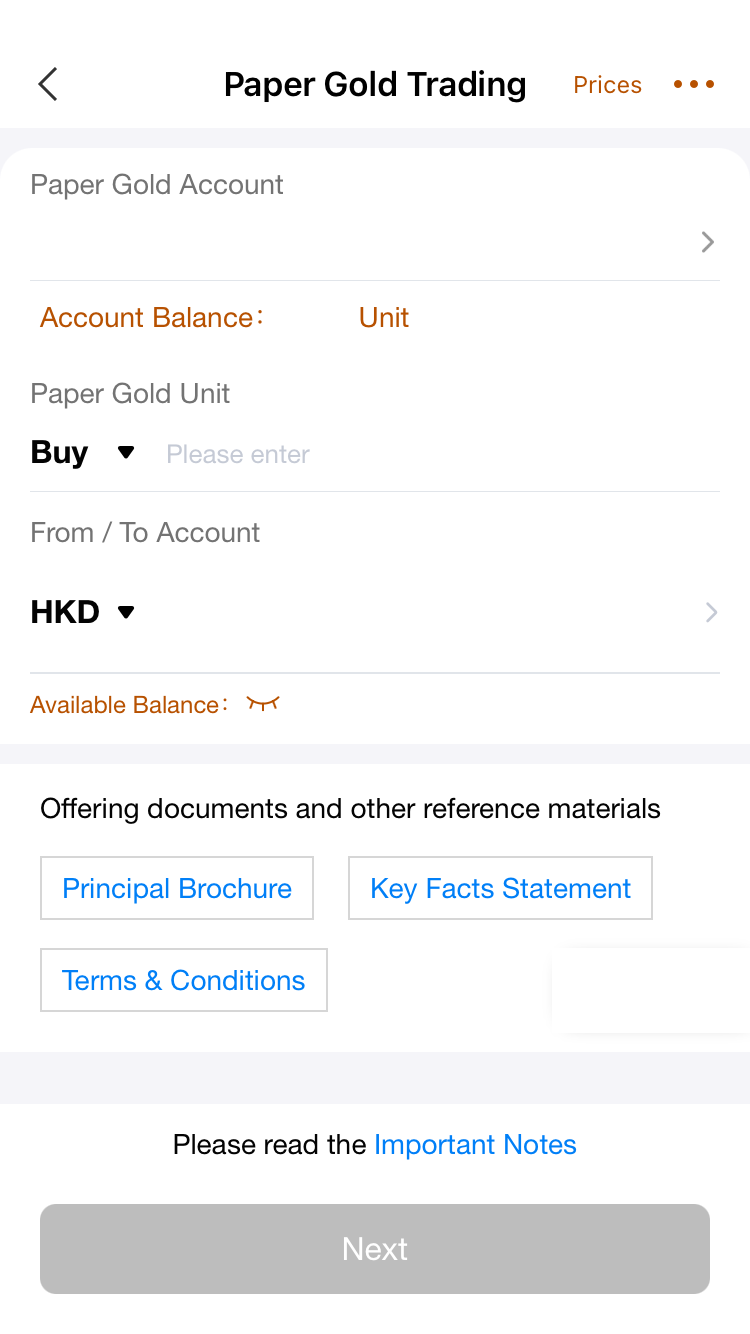750x1334 pixels.
Task: Expand Paper Gold Account selection chevron
Action: [707, 242]
